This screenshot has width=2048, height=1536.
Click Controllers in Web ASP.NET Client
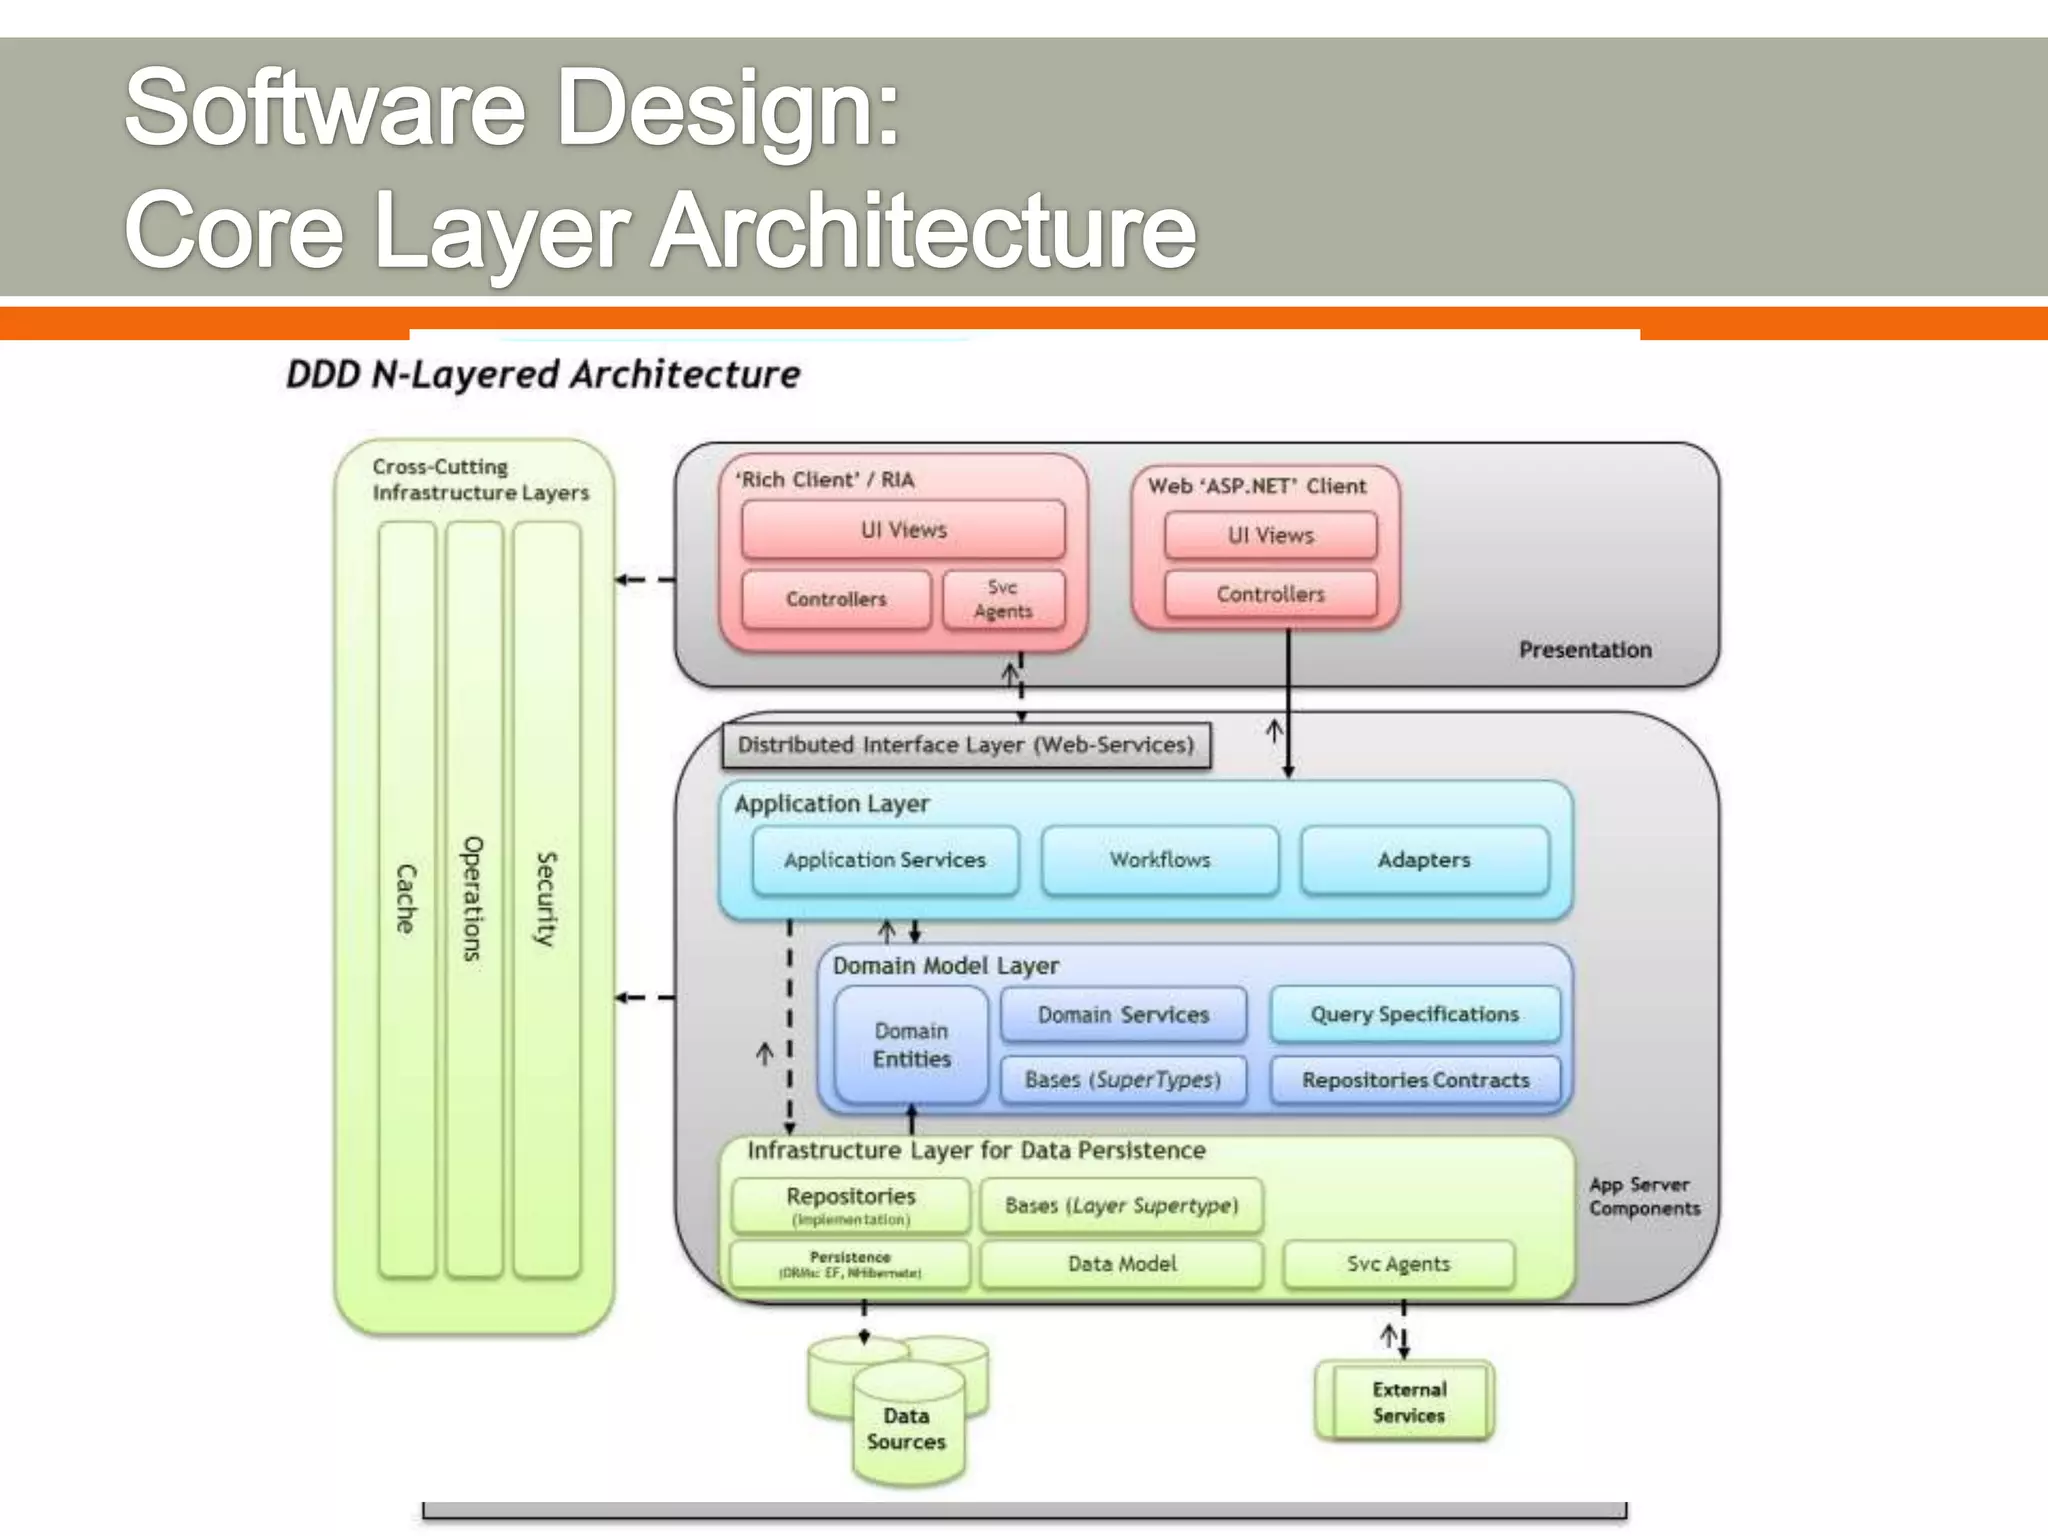point(1270,594)
